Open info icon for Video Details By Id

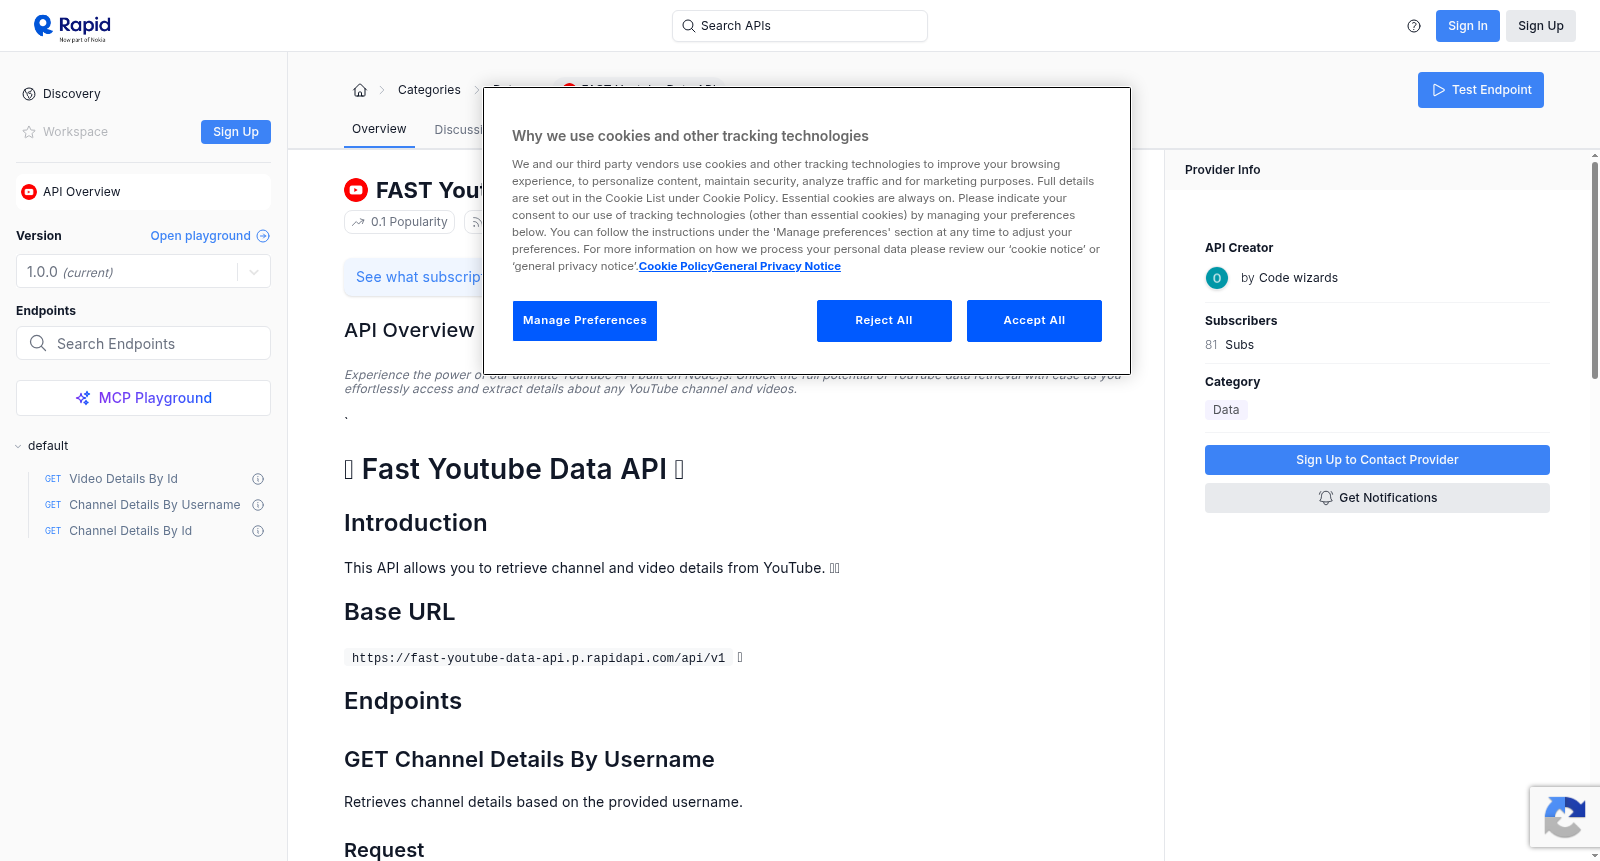[258, 479]
